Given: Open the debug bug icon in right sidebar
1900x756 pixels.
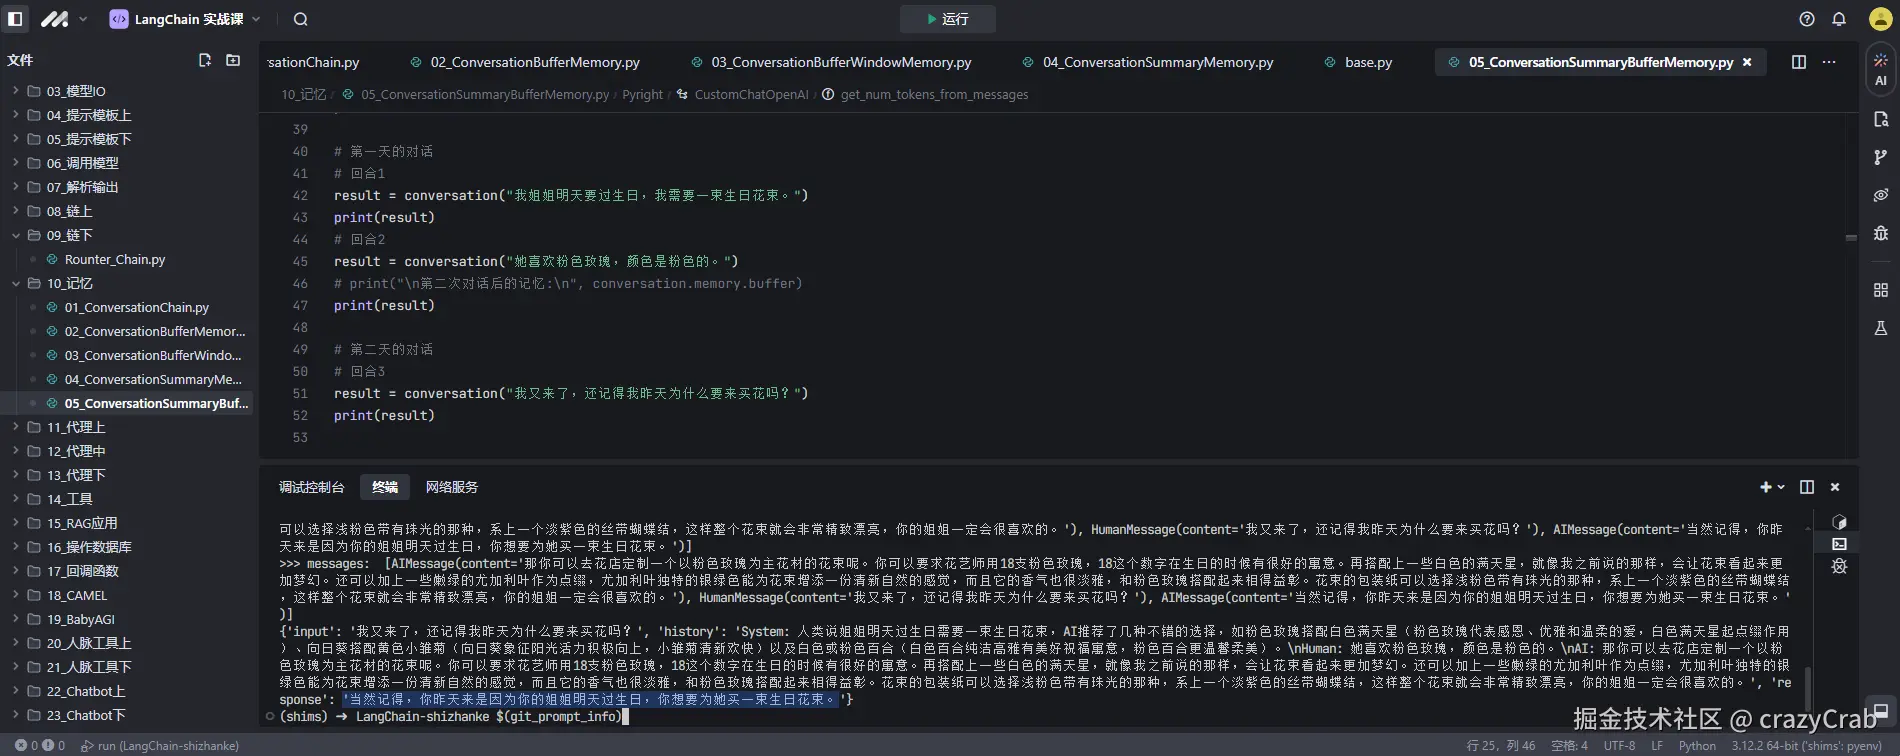Looking at the screenshot, I should (x=1880, y=233).
